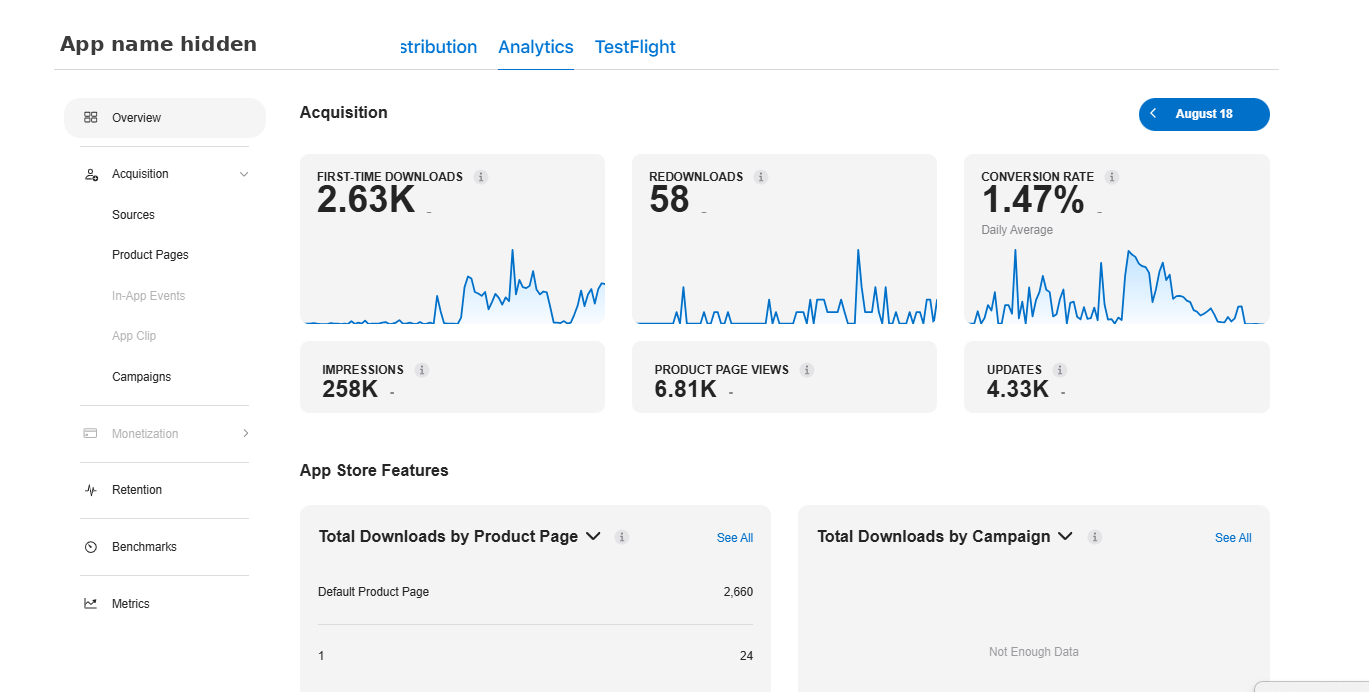Click the Impressions 258K card
The width and height of the screenshot is (1369, 692).
coord(452,377)
